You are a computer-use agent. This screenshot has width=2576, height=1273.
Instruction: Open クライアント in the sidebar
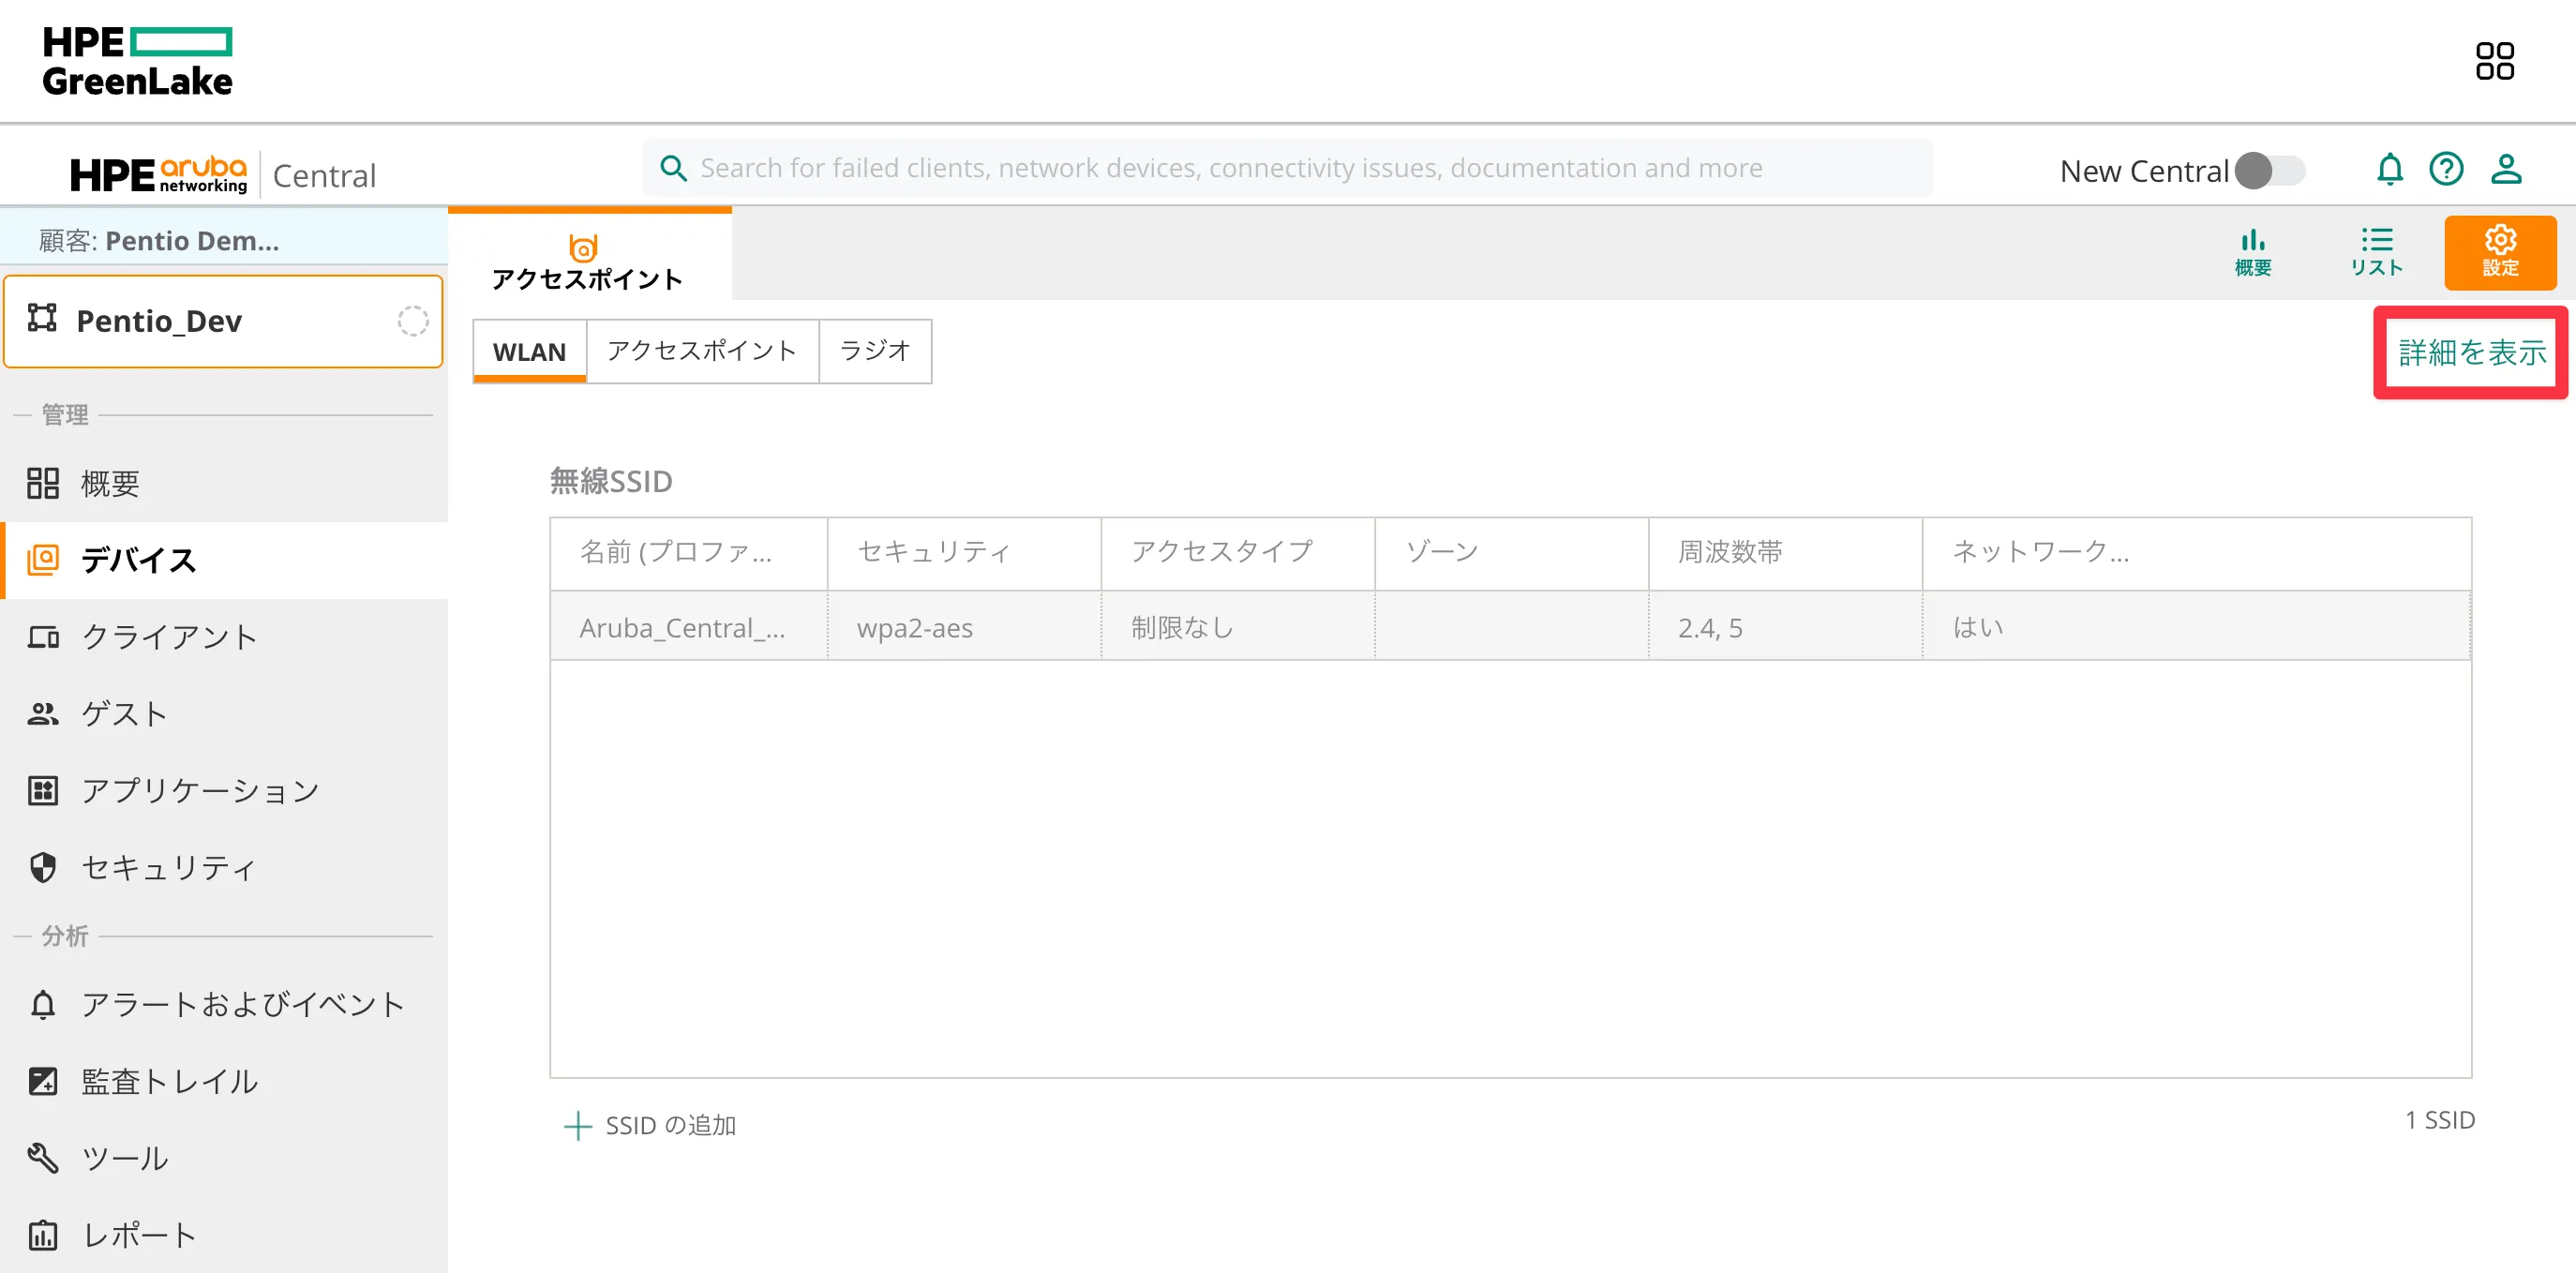(x=168, y=637)
